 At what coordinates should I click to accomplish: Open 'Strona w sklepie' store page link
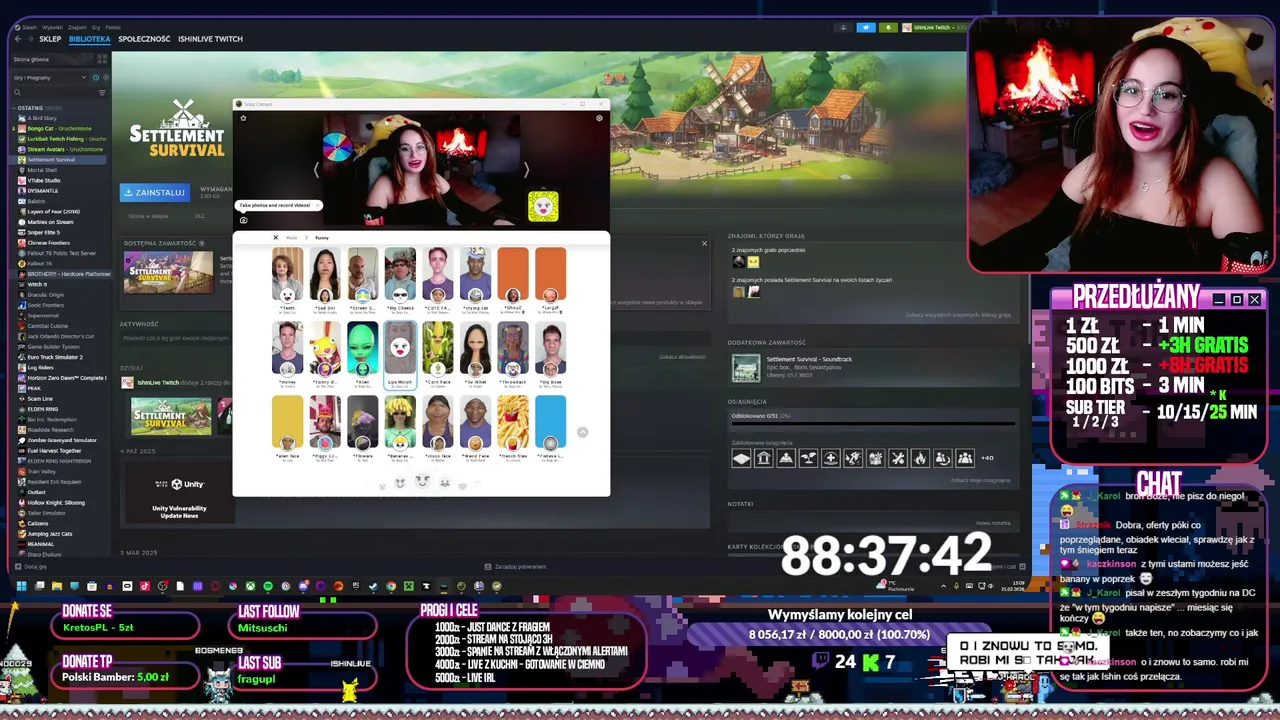(148, 216)
